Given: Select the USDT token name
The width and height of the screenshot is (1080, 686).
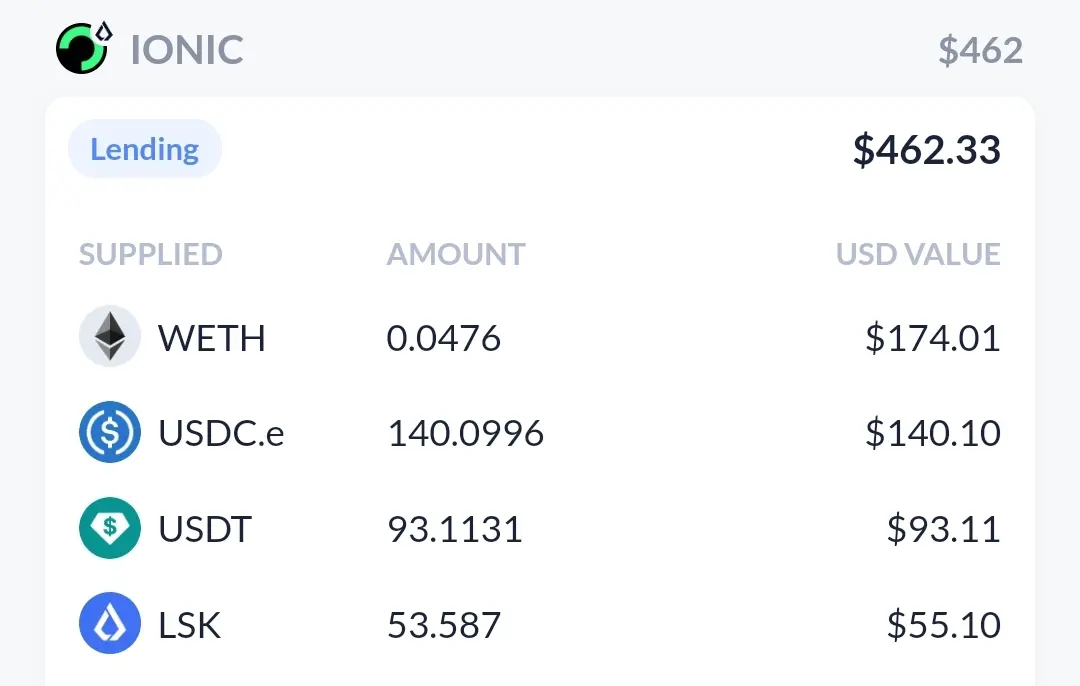Looking at the screenshot, I should point(205,529).
